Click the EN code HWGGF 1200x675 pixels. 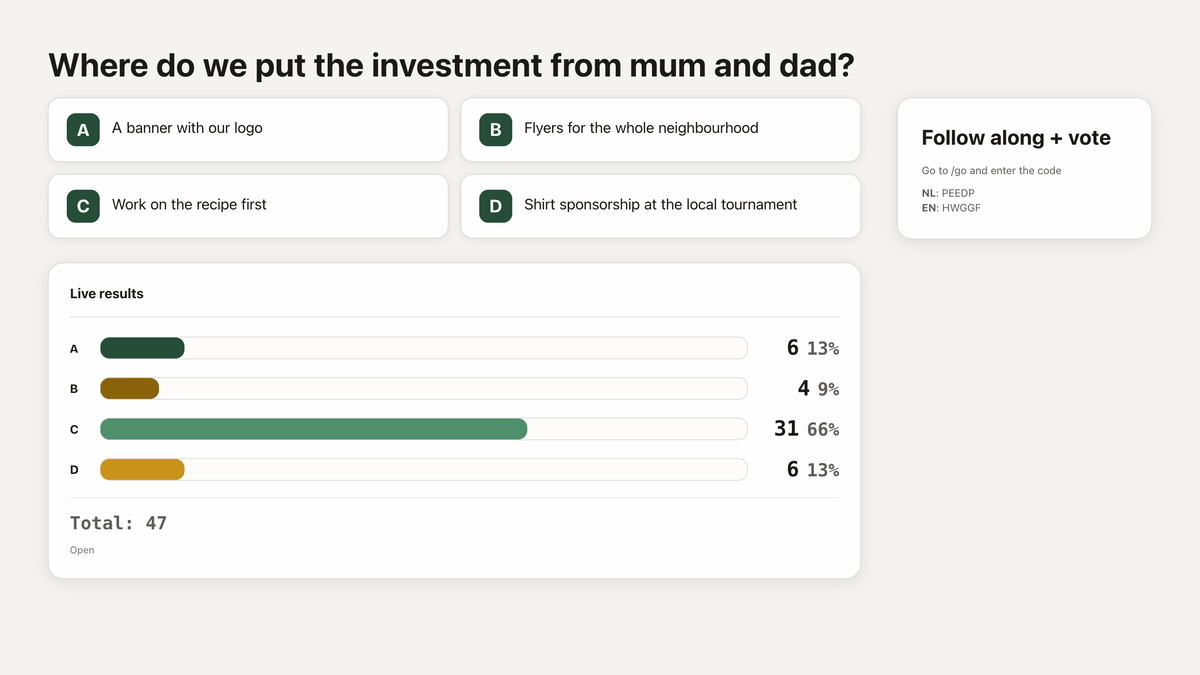point(961,208)
